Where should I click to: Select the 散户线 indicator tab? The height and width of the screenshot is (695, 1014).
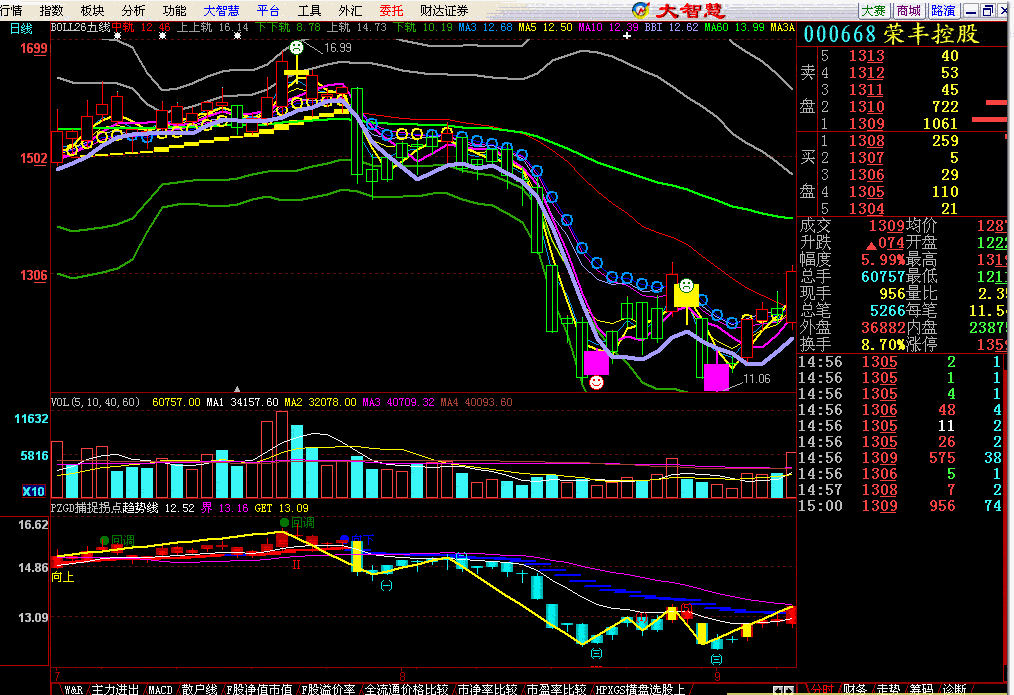(x=198, y=689)
